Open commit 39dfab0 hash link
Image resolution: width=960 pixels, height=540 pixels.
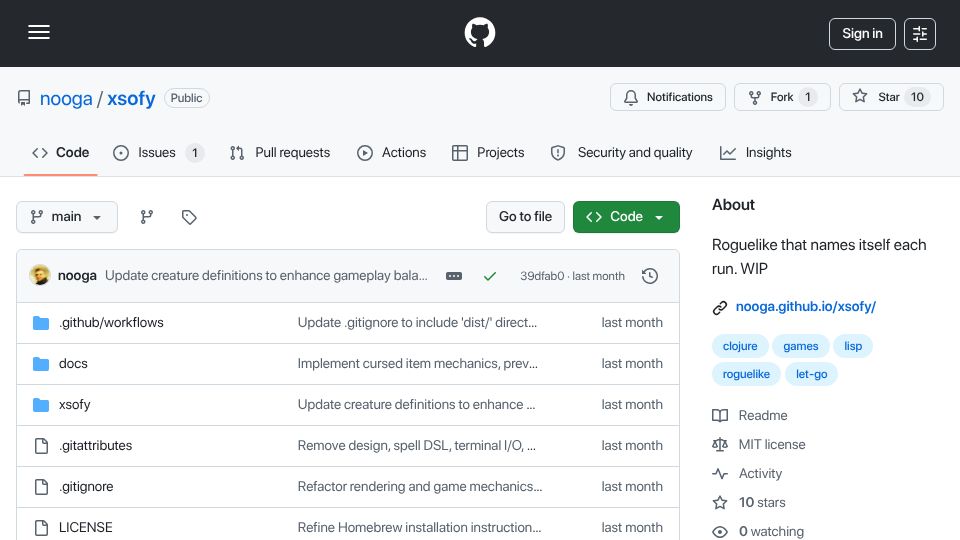pyautogui.click(x=542, y=276)
